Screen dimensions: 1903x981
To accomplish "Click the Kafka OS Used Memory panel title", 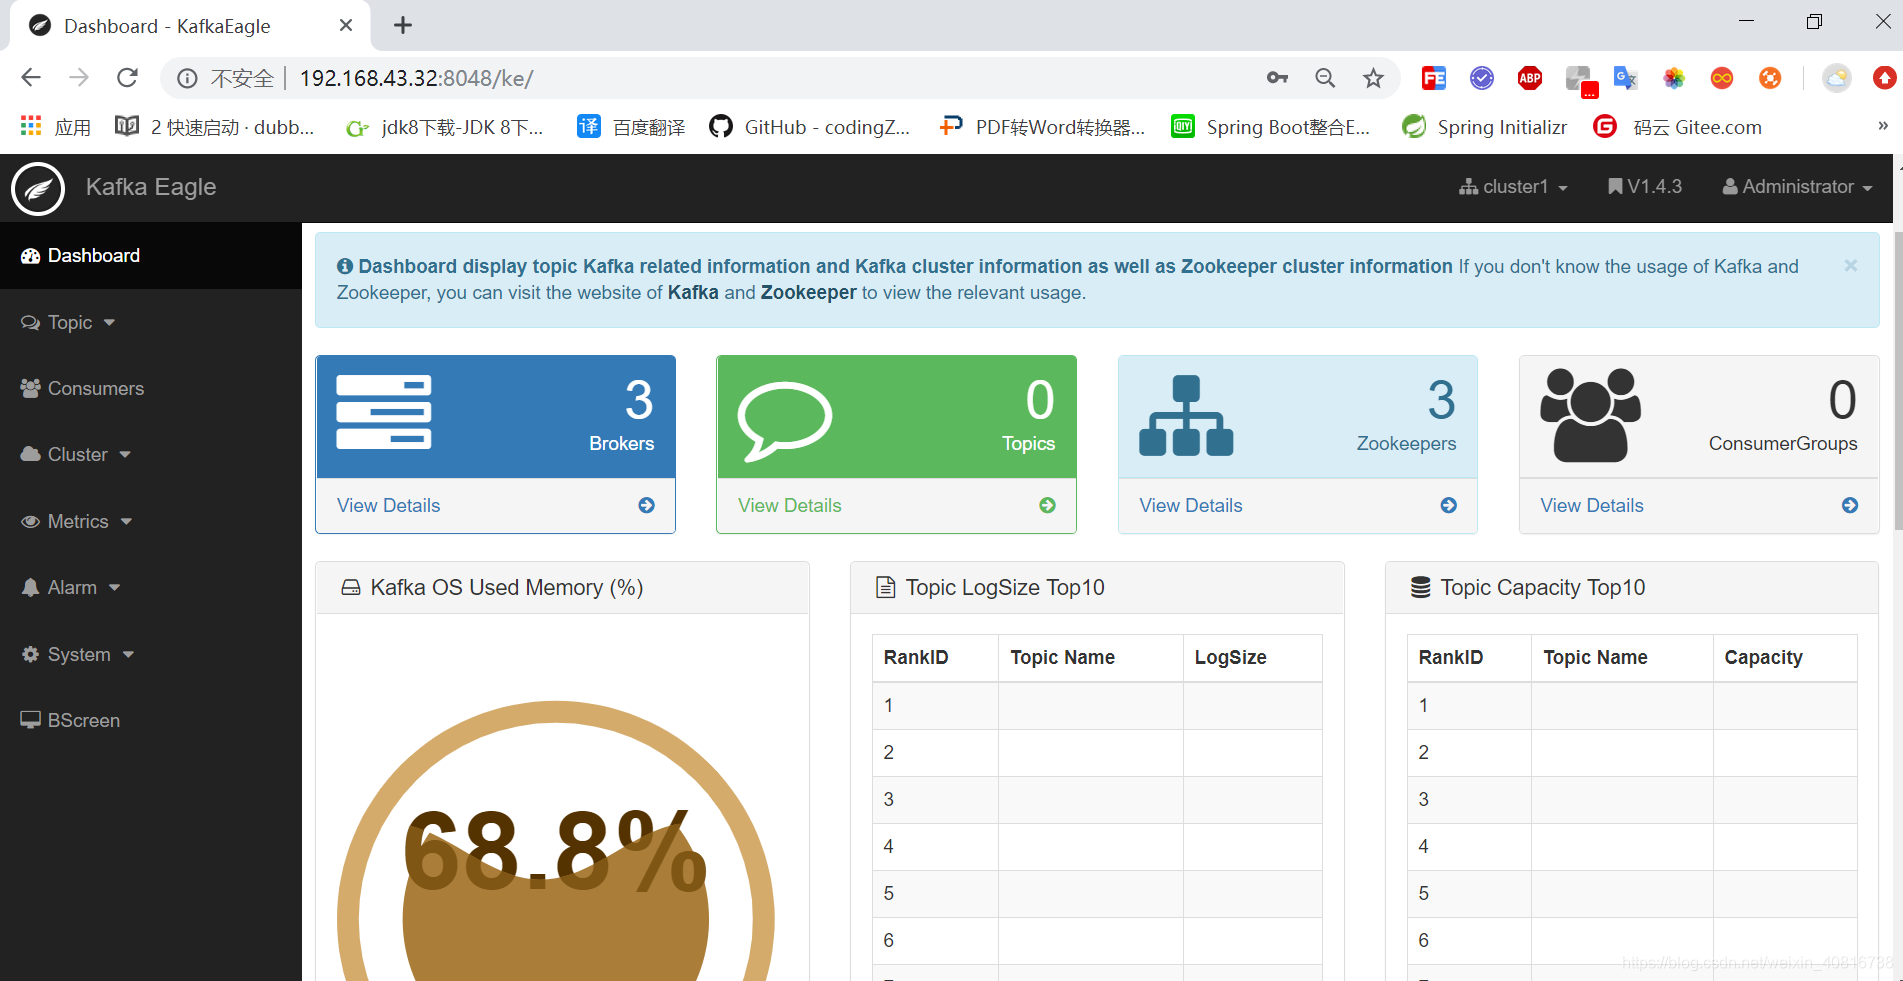I will (506, 588).
